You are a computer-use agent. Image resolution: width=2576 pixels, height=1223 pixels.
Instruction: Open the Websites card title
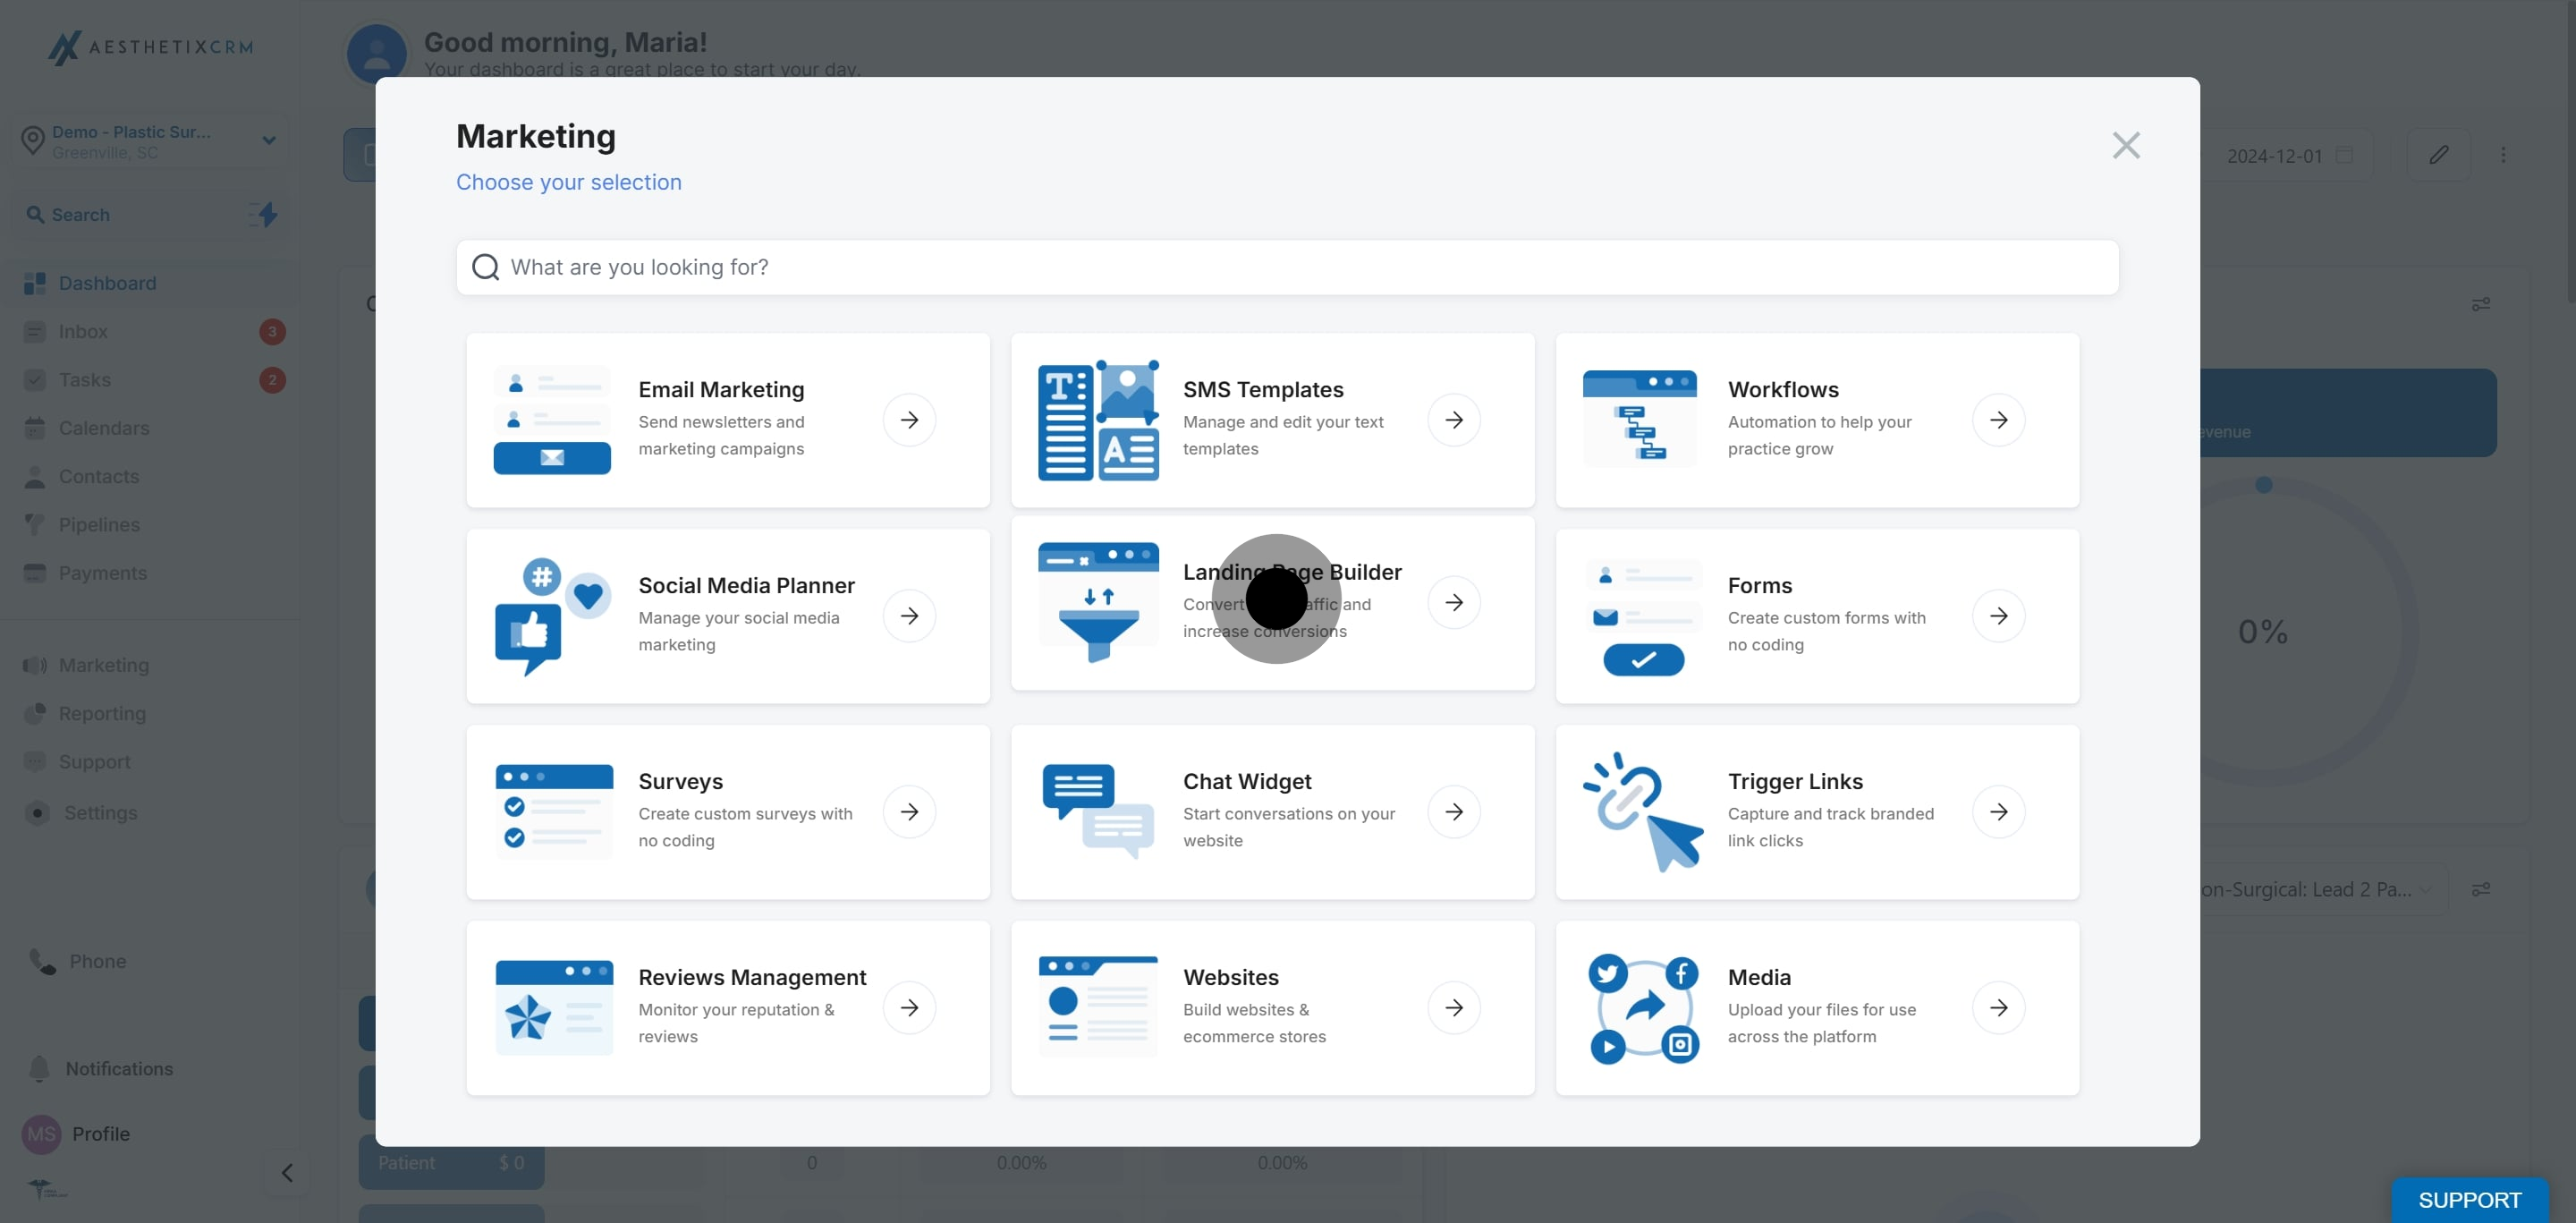(1230, 977)
